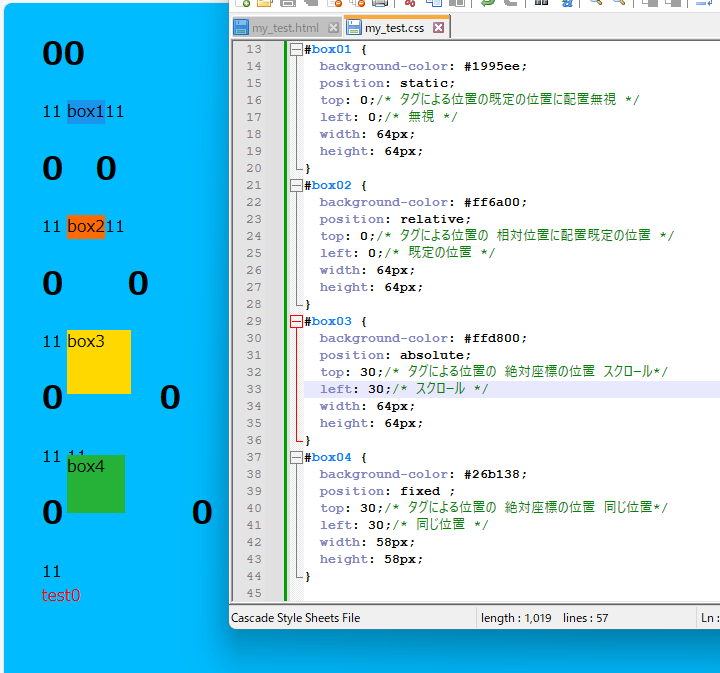Click the green box4 in the browser
Image resolution: width=720 pixels, height=673 pixels.
96,484
